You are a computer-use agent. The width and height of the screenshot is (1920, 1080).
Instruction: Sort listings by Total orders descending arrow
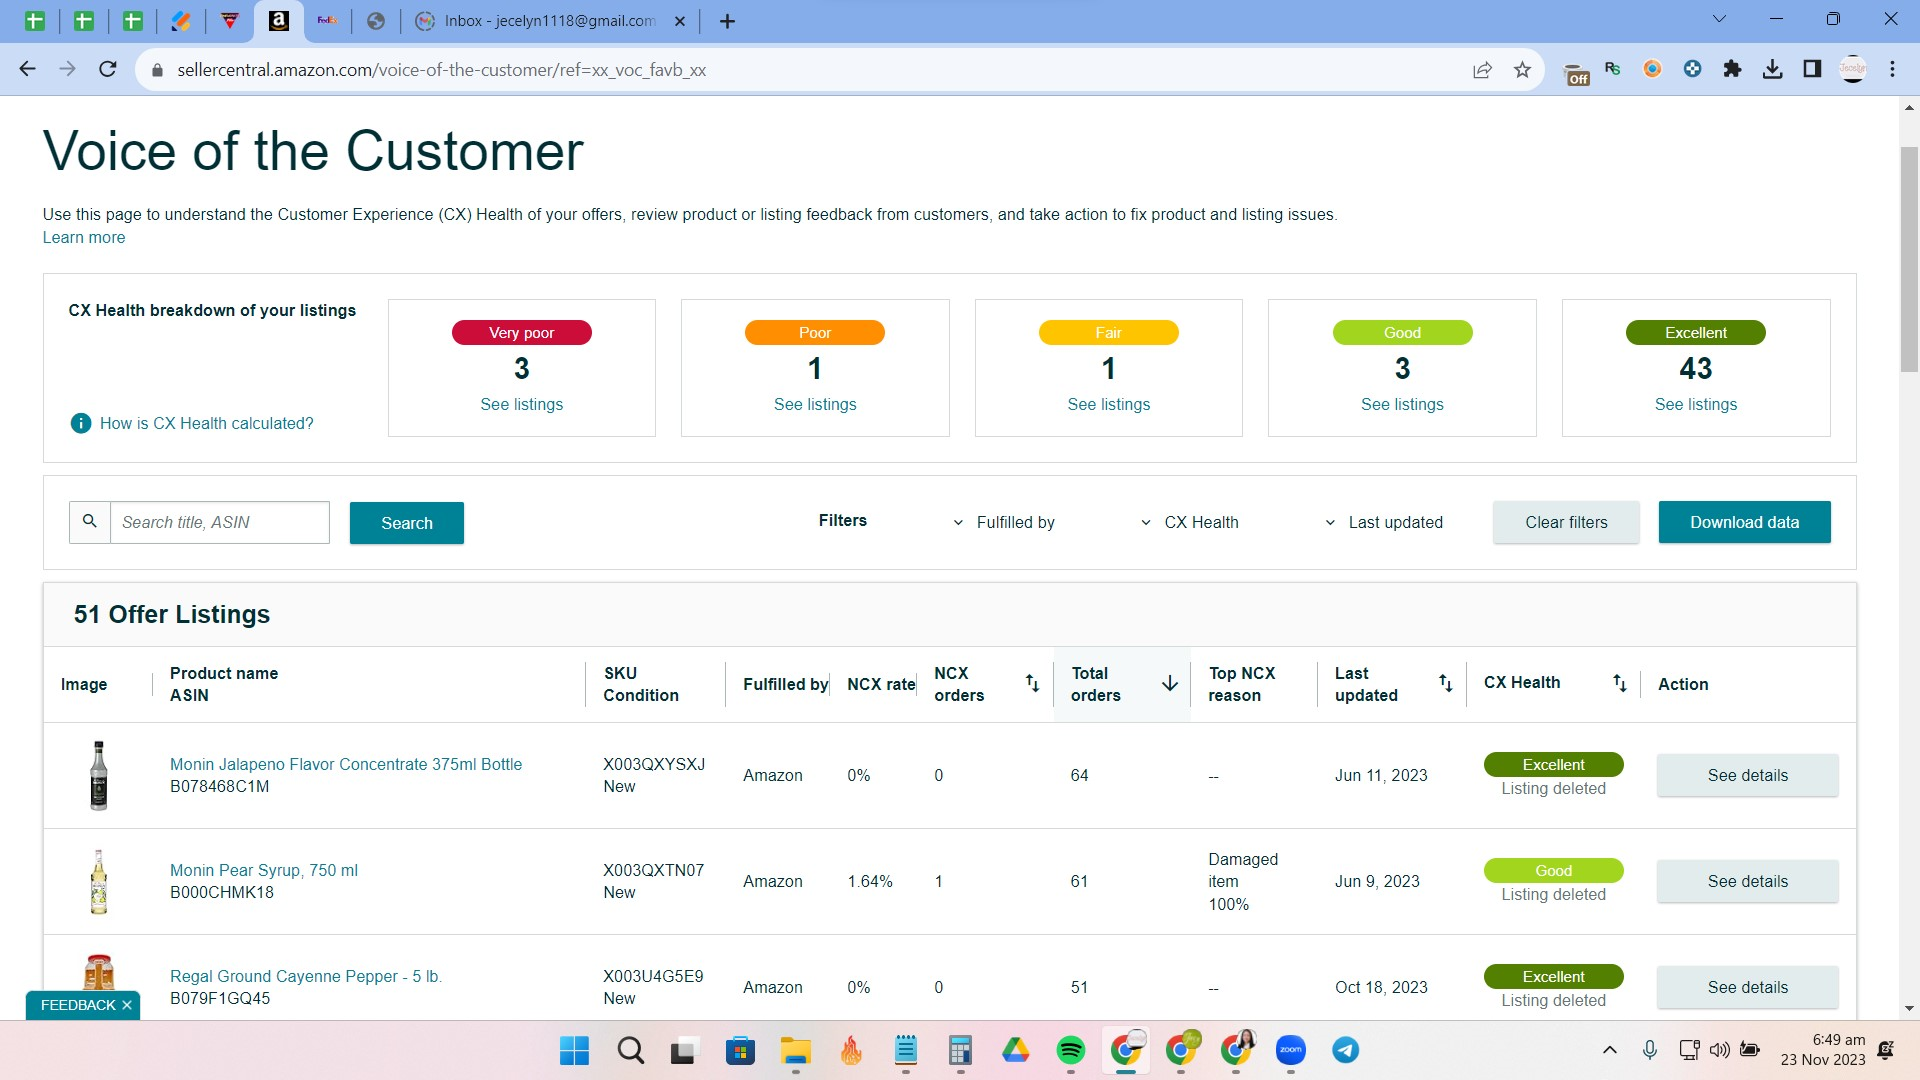(x=1169, y=683)
